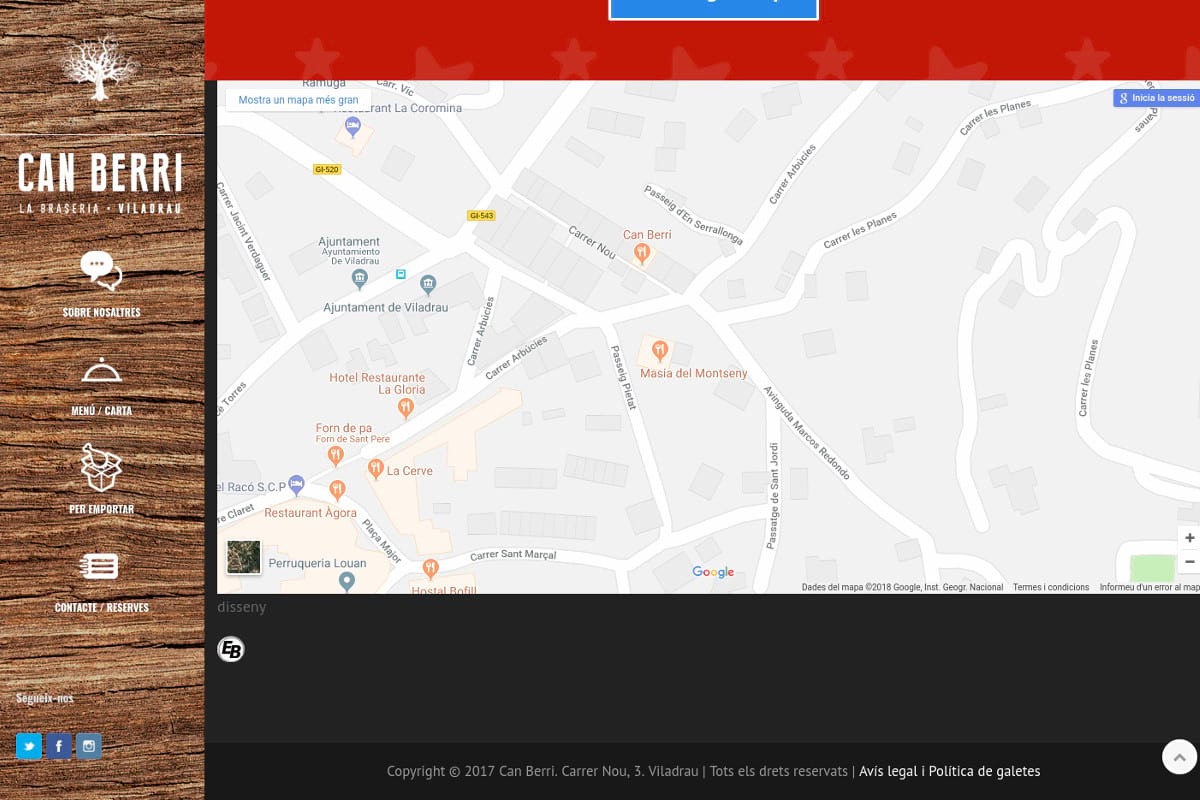Click the Google logo on map

pyautogui.click(x=713, y=572)
